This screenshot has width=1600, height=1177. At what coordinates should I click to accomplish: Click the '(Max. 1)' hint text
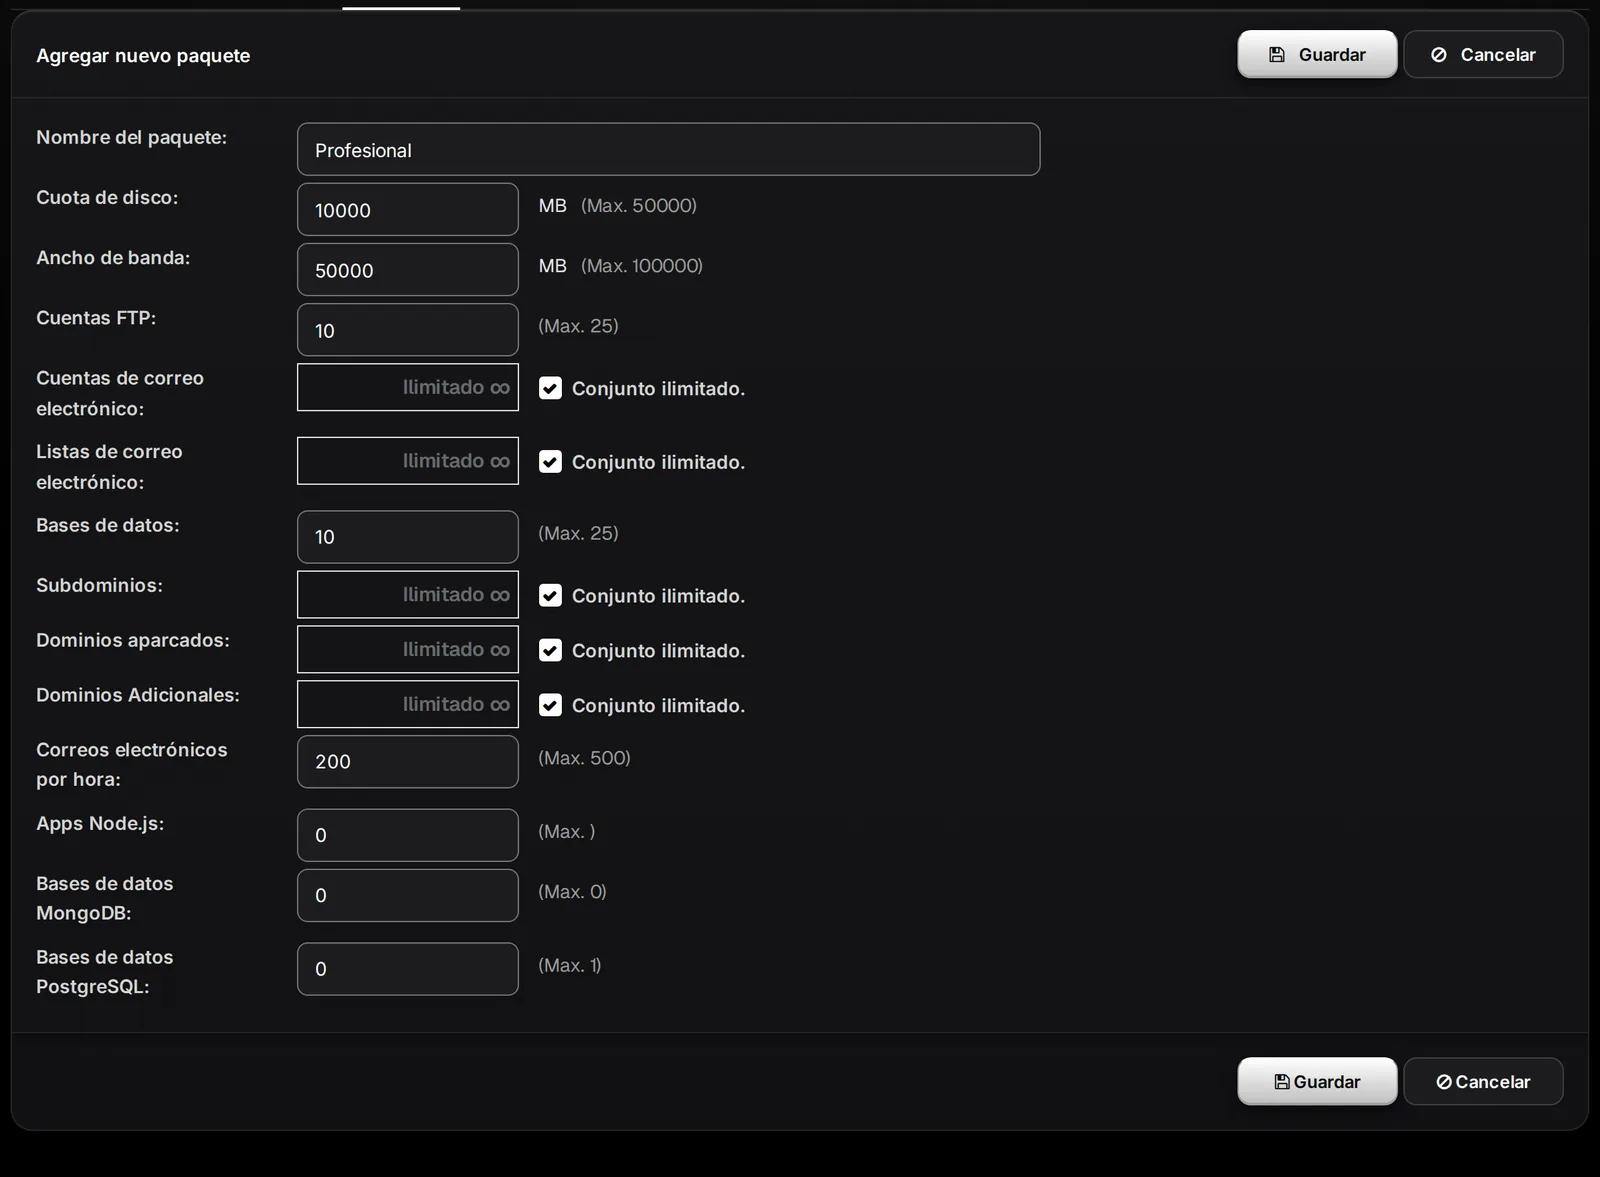pos(570,965)
